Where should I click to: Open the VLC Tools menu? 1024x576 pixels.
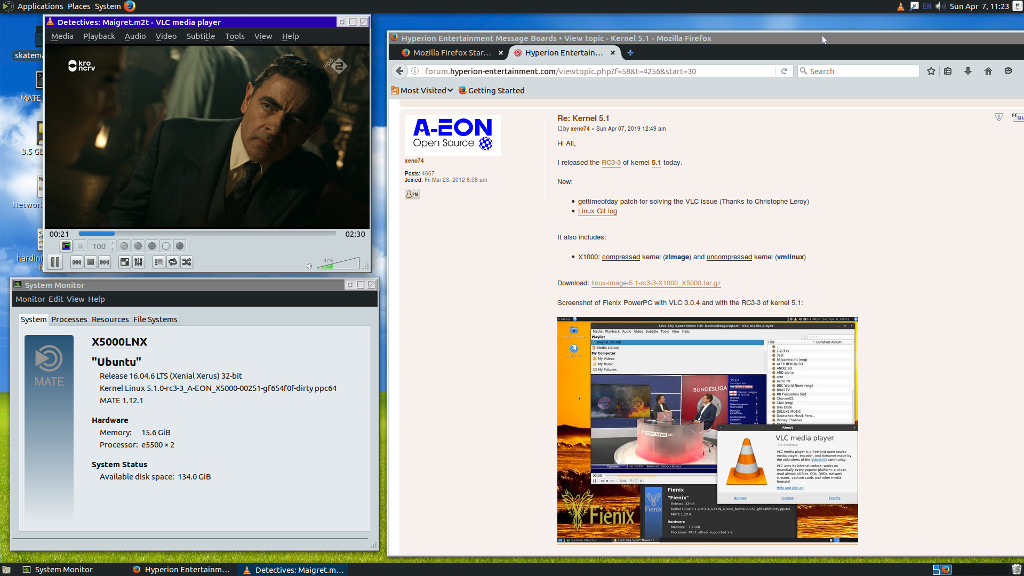[x=234, y=37]
